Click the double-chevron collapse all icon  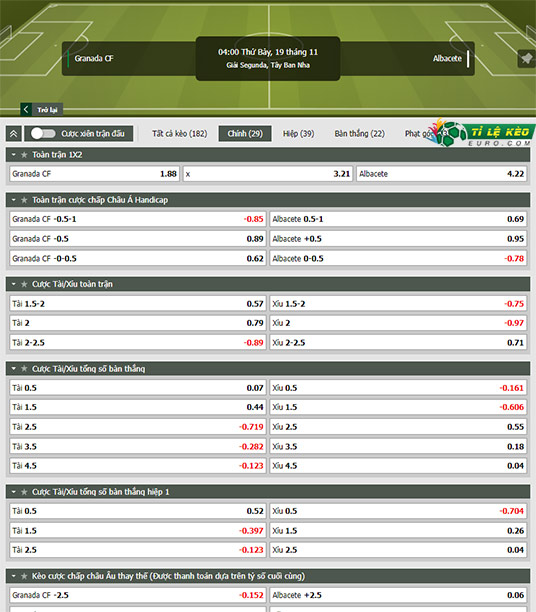[x=14, y=134]
